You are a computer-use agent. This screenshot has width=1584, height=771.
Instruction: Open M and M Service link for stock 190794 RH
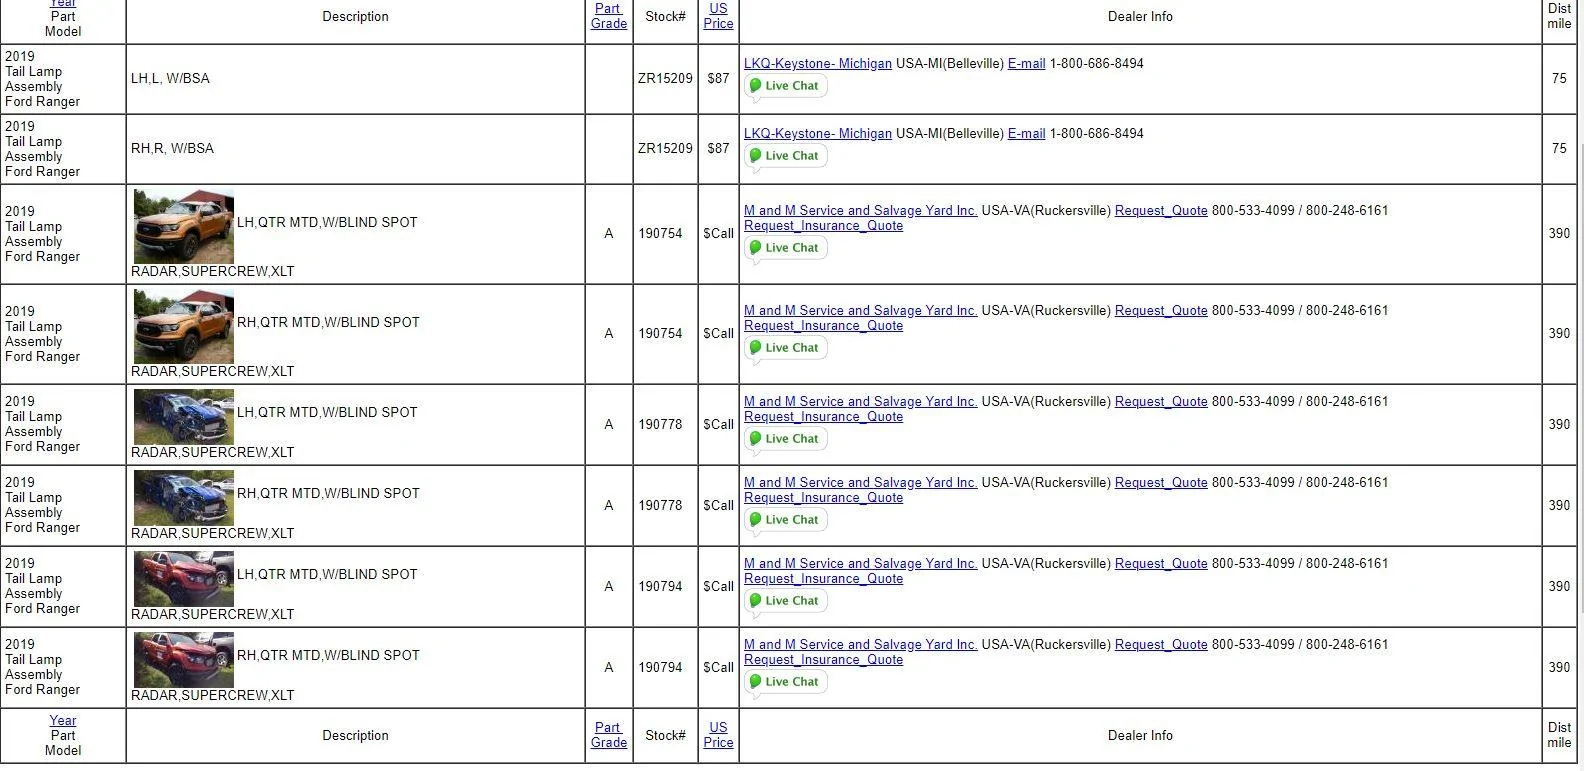point(861,645)
